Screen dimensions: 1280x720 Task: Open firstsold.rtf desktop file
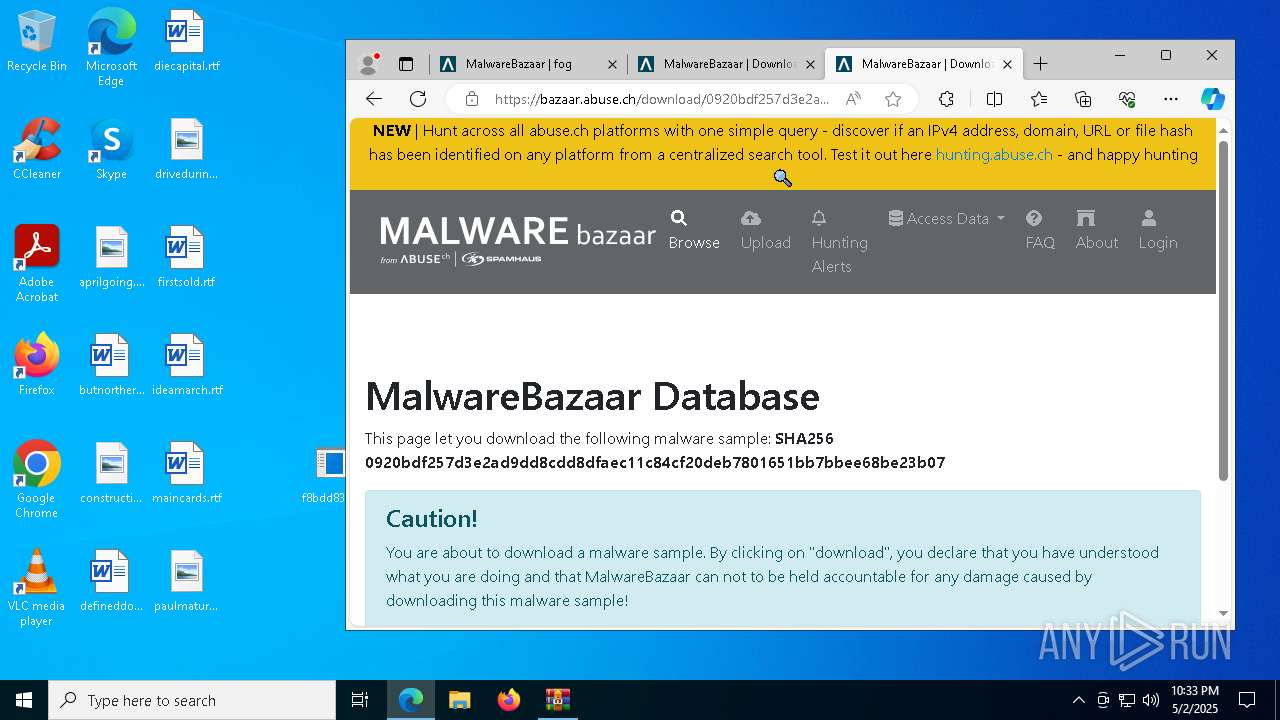186,258
